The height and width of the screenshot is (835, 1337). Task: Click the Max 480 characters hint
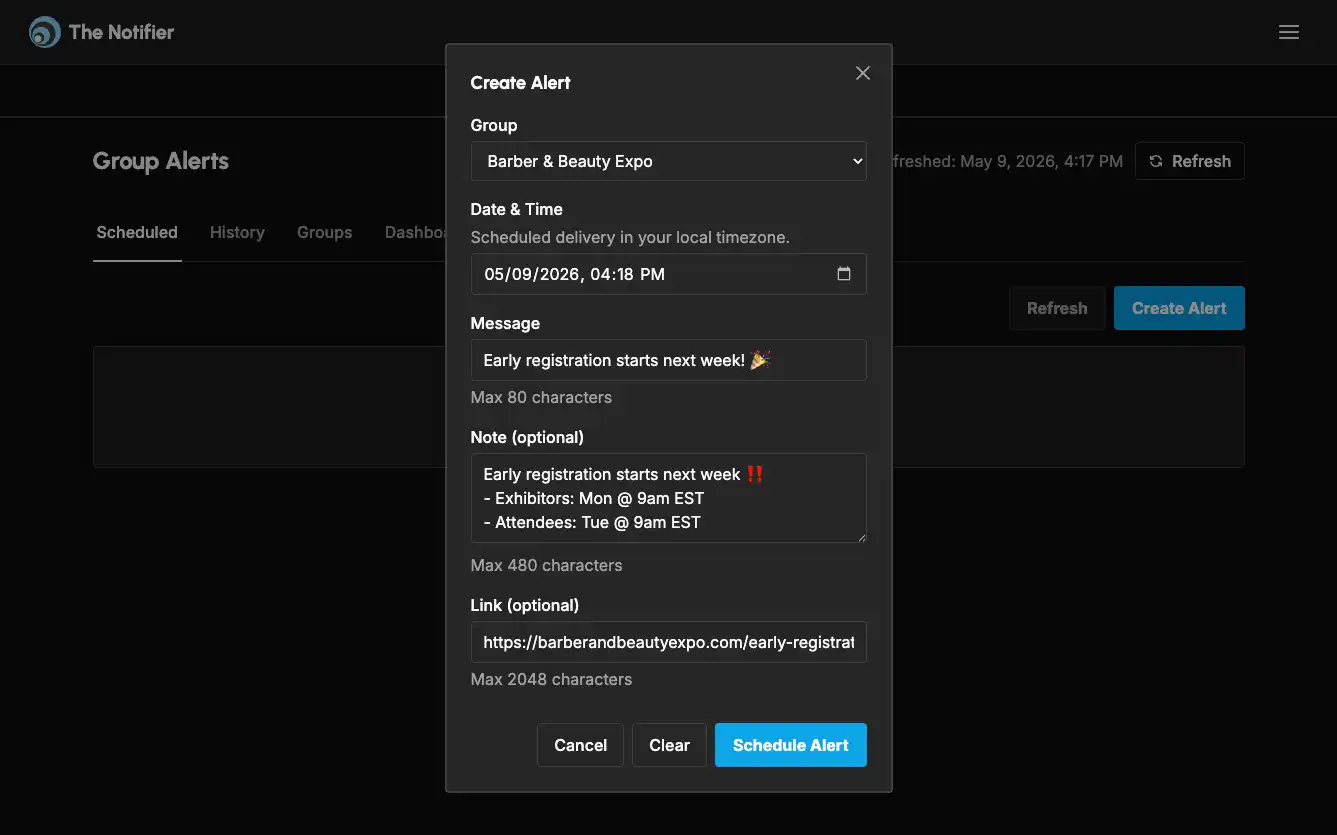[x=546, y=565]
